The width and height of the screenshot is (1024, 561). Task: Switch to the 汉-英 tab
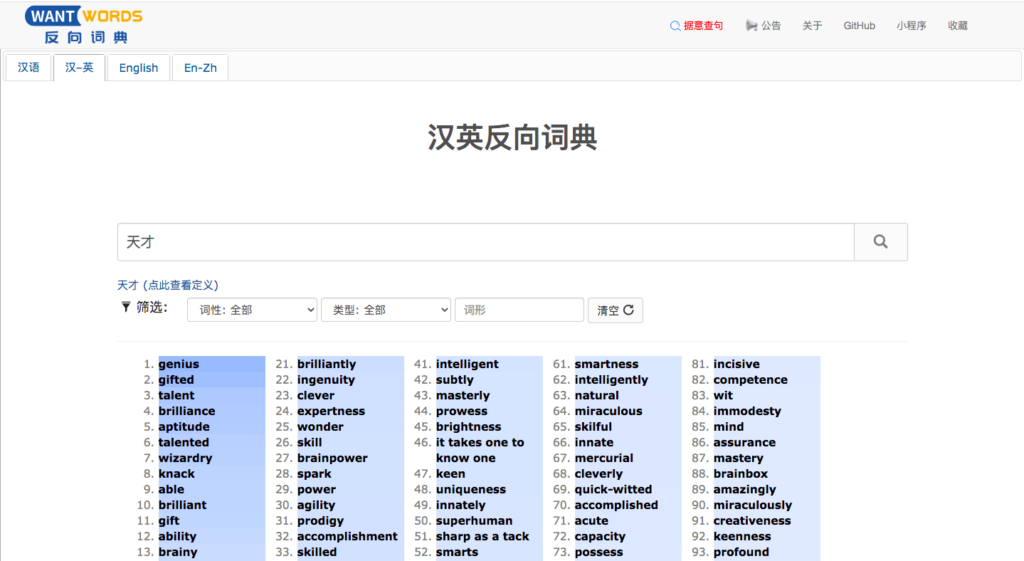(x=79, y=68)
